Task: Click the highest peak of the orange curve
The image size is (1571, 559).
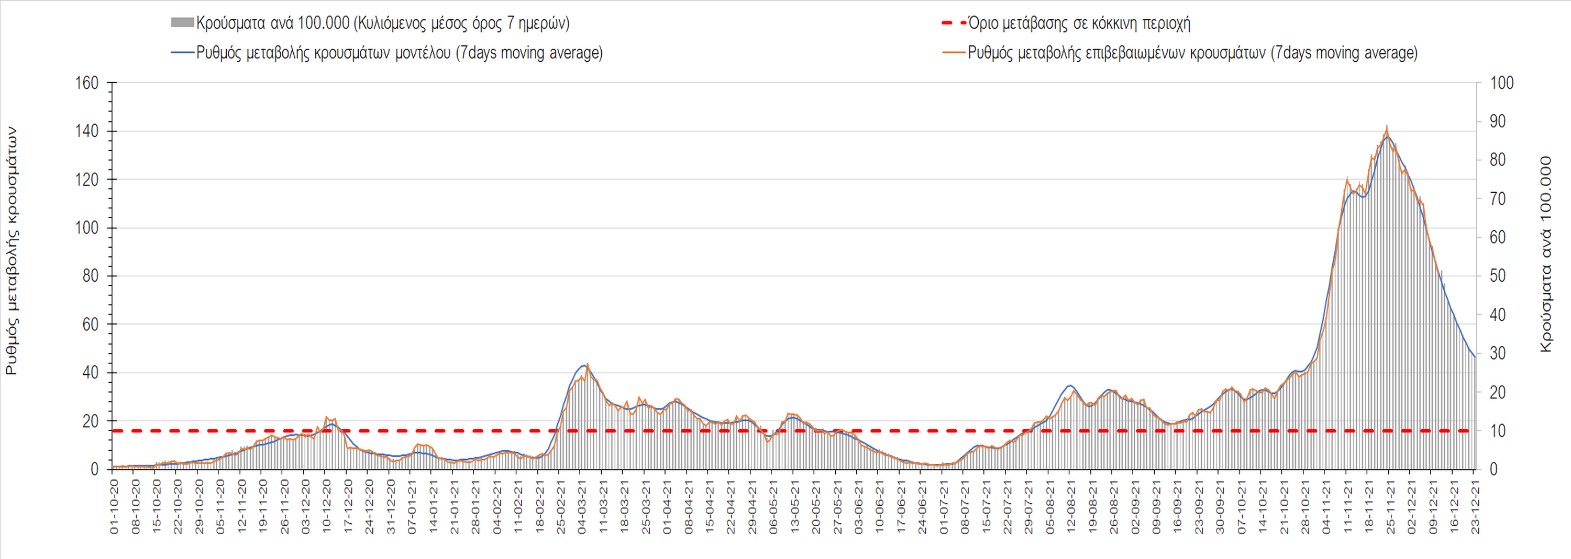Action: (x=1386, y=127)
